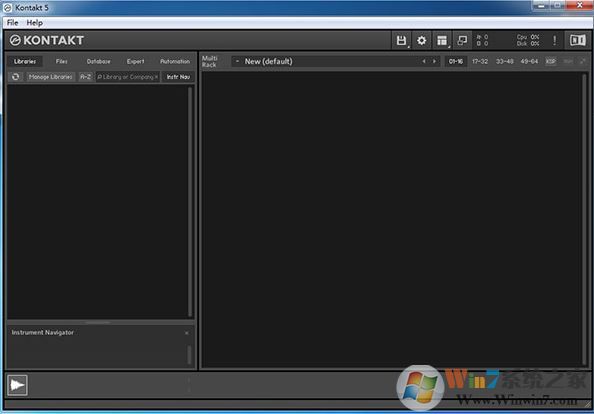
Task: Open the workspace layout panel menu
Action: 442,40
